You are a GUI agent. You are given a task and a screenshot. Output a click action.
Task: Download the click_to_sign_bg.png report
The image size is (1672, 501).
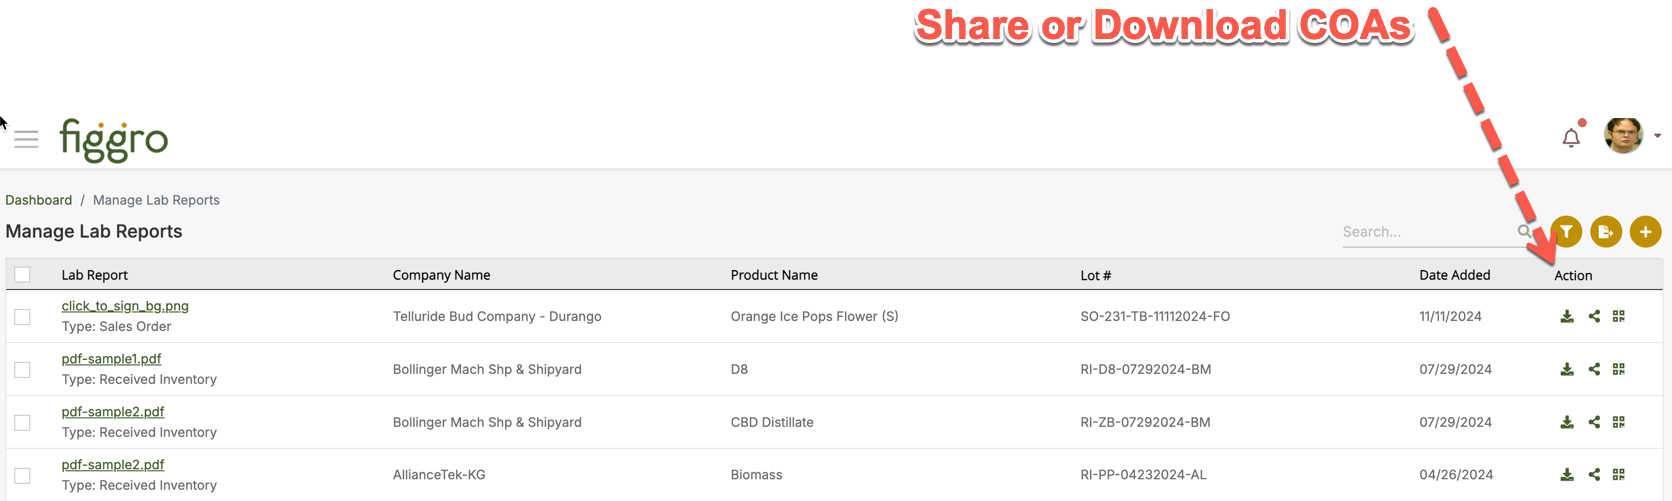1567,316
